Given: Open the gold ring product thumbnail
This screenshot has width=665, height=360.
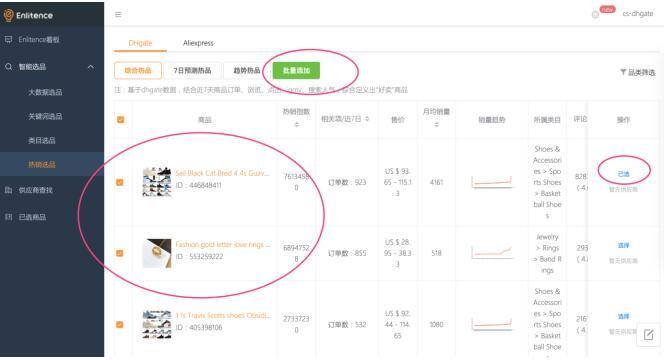Looking at the screenshot, I should 156,253.
